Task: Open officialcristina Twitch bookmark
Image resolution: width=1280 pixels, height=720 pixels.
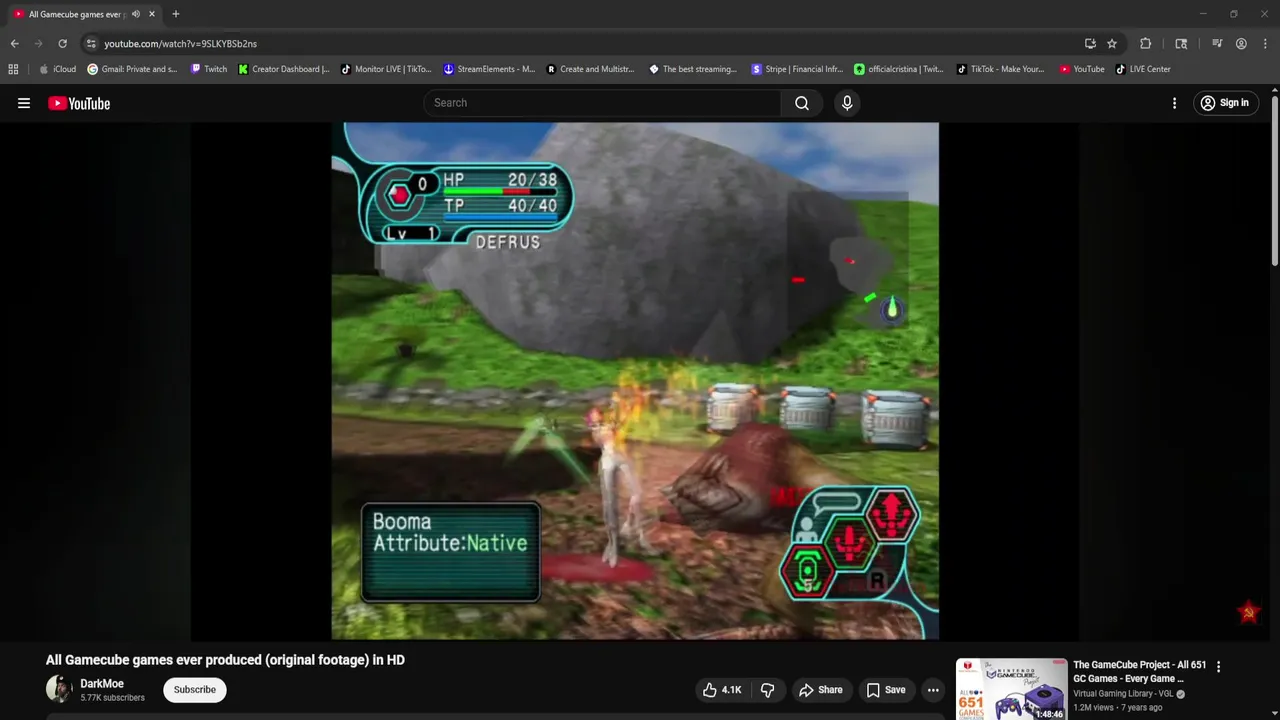Action: [x=899, y=69]
